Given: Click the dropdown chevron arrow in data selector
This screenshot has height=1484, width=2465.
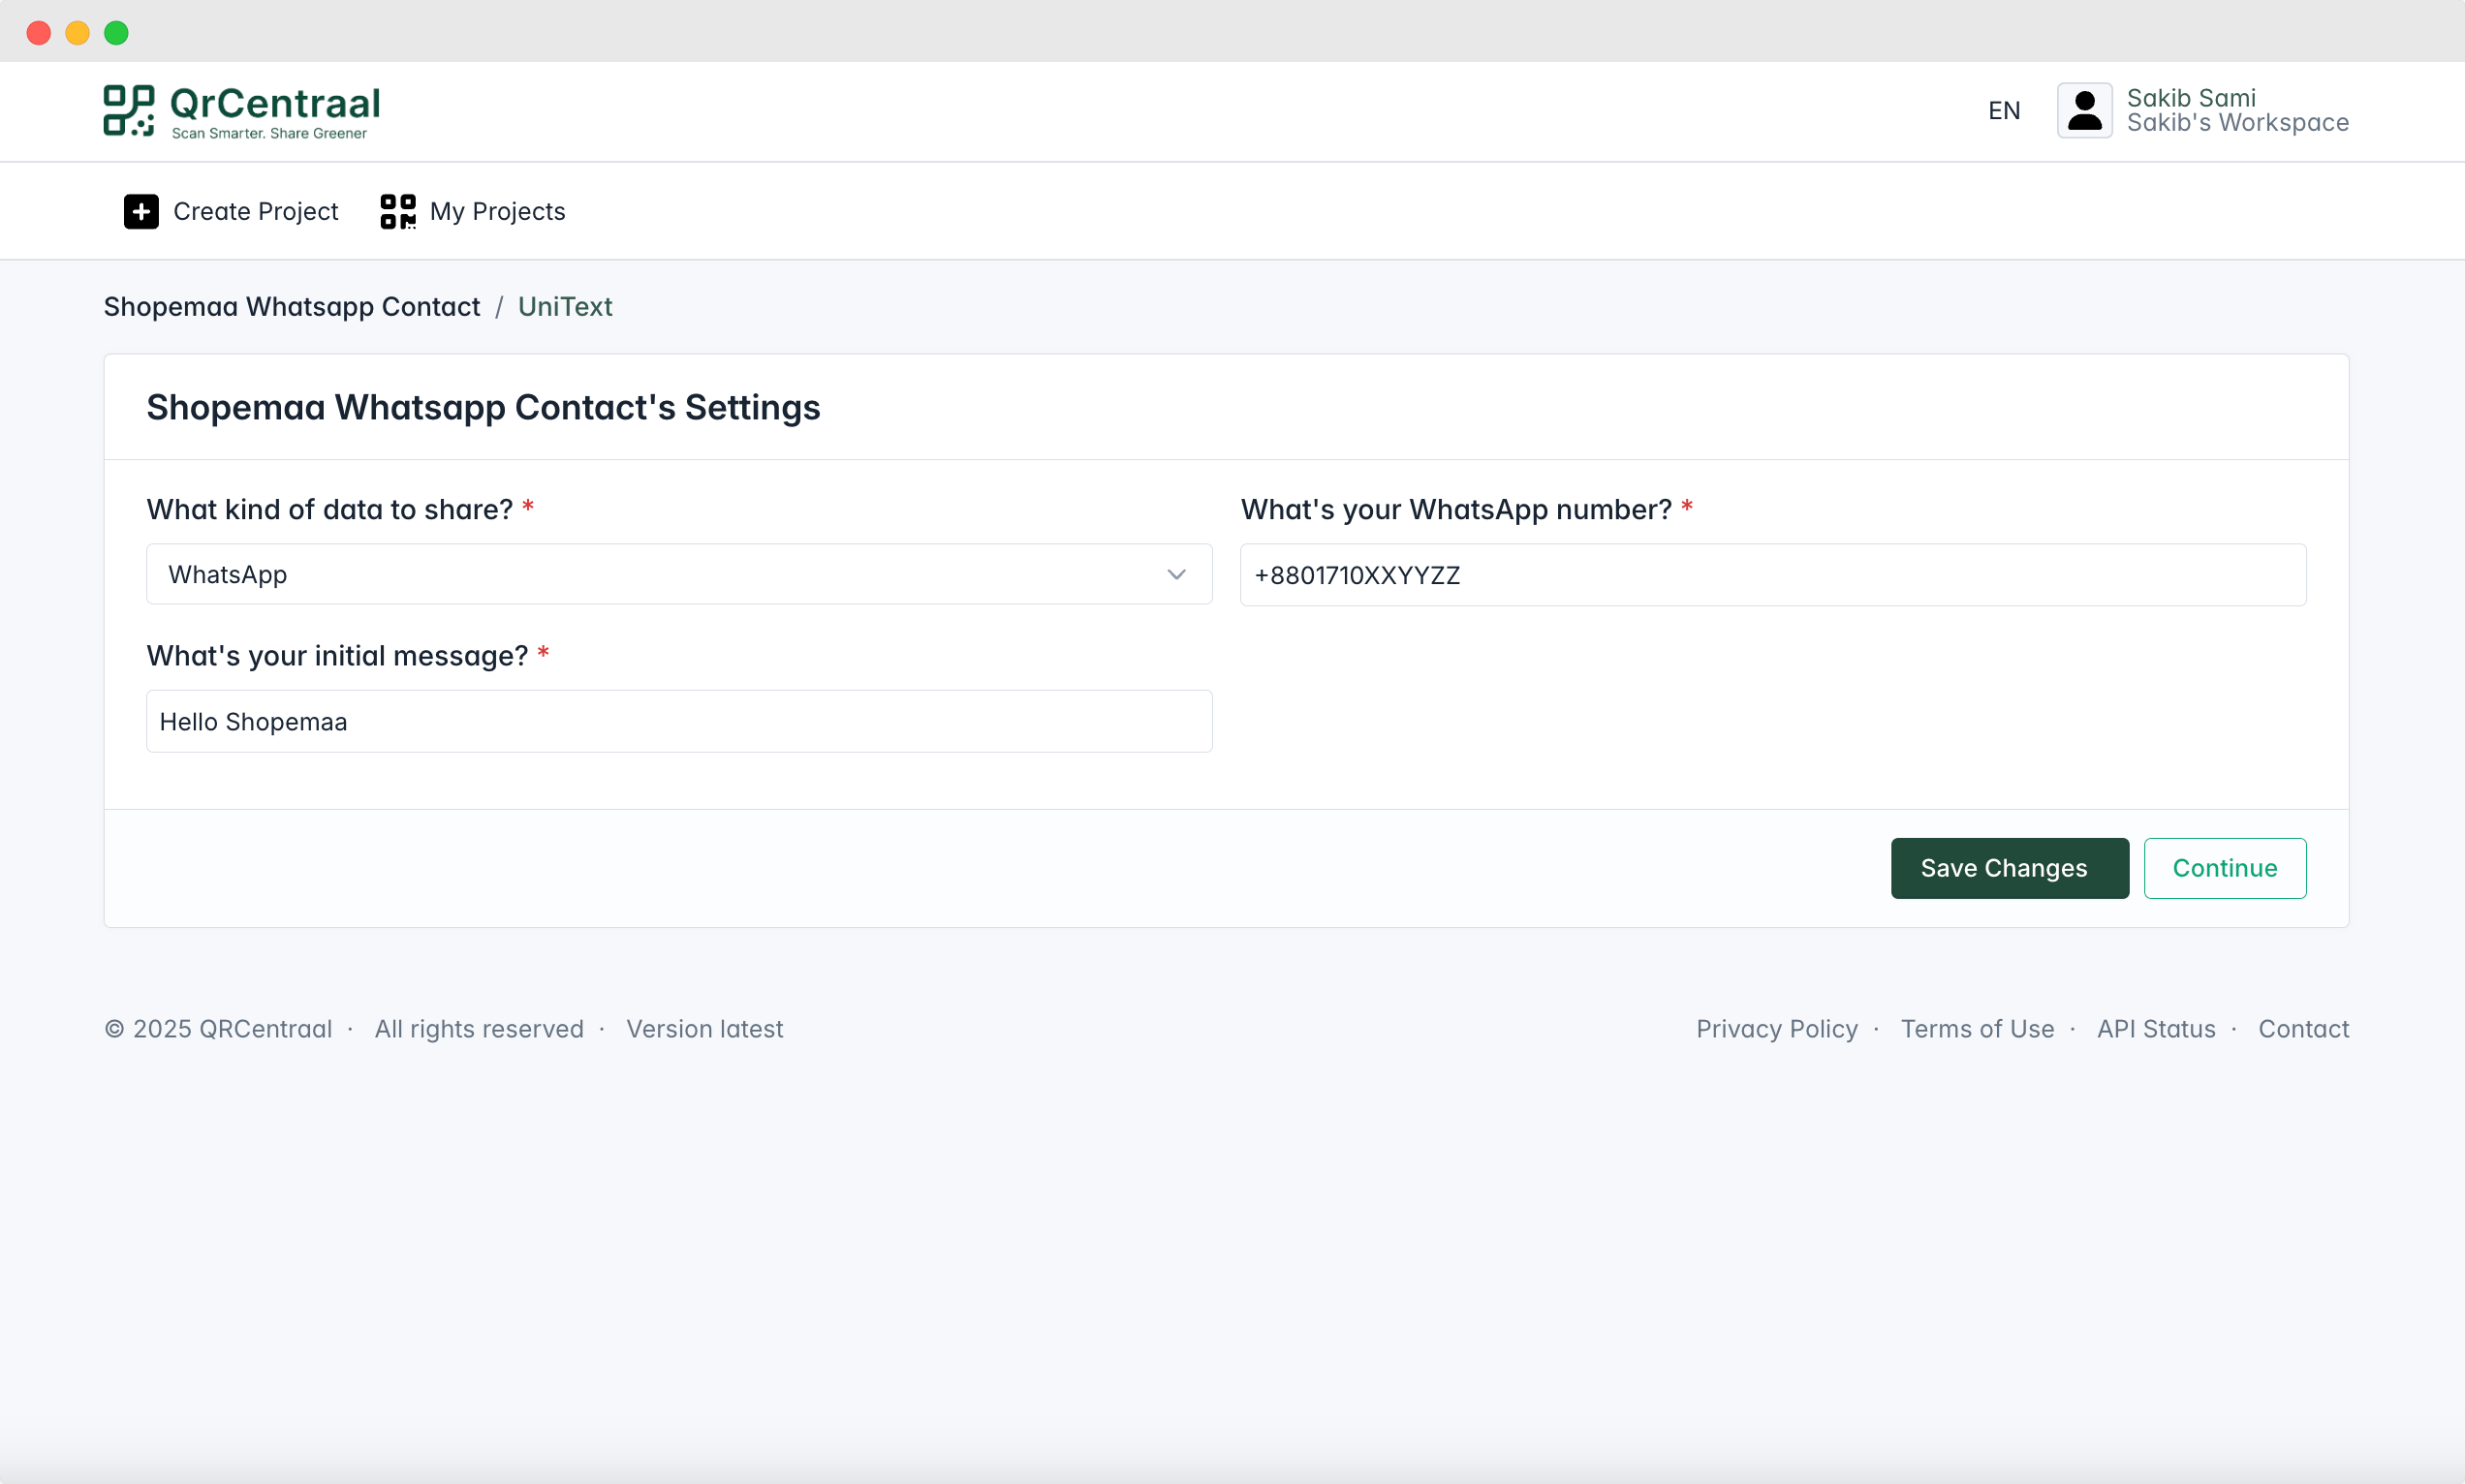Looking at the screenshot, I should pos(1176,575).
